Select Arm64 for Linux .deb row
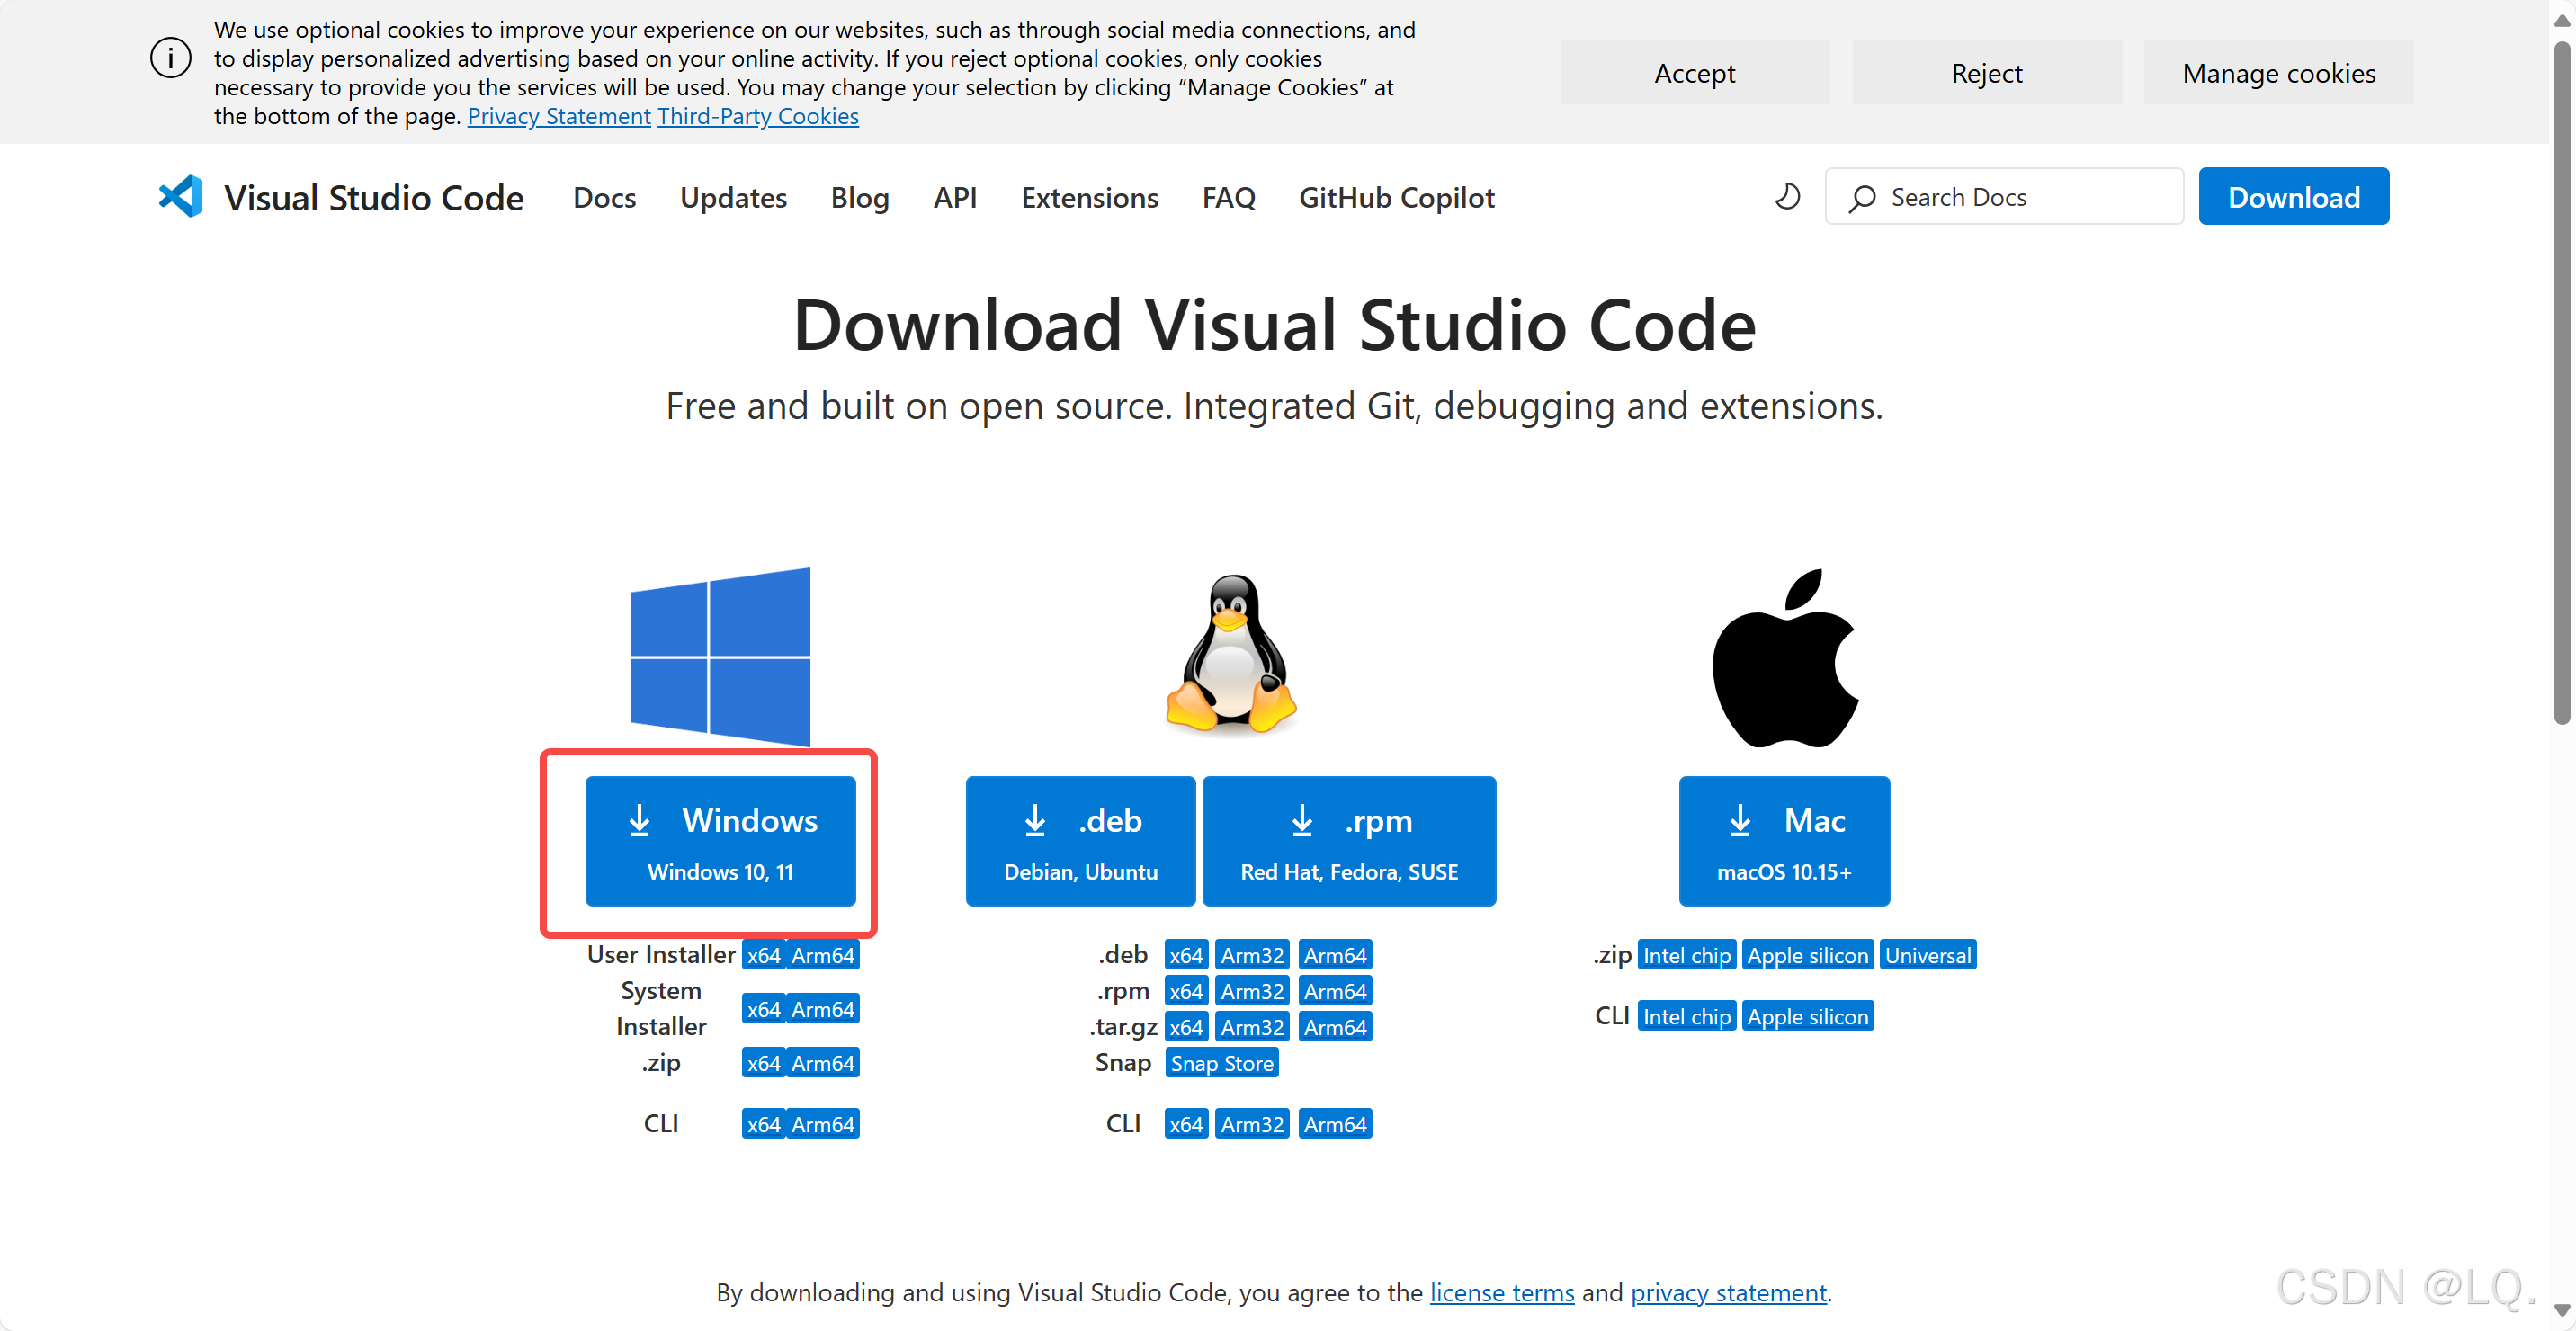The image size is (2576, 1331). click(x=1335, y=955)
